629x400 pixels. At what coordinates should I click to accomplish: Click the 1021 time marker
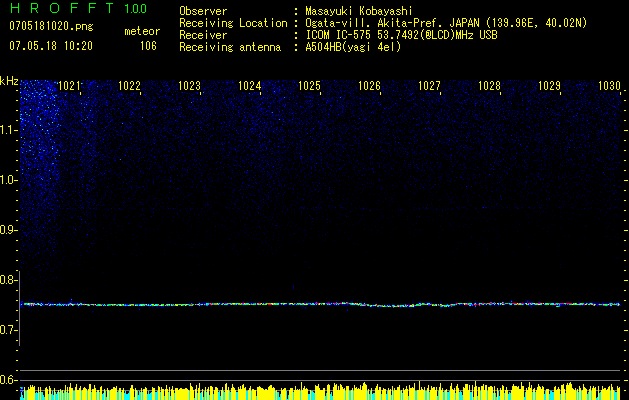tap(70, 86)
